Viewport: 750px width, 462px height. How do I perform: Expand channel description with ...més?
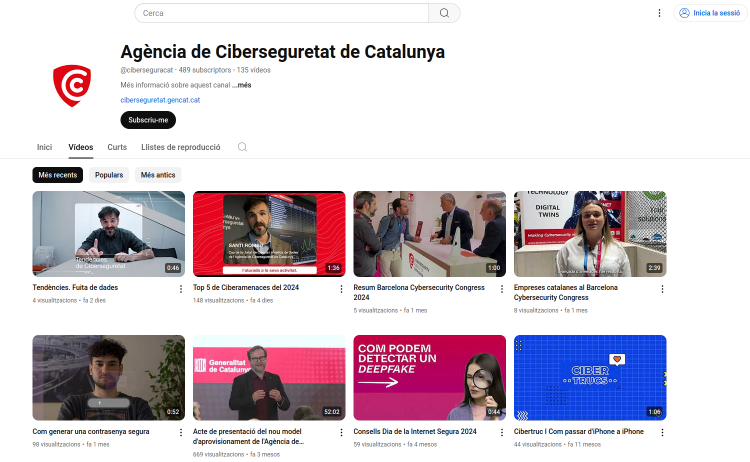[244, 85]
